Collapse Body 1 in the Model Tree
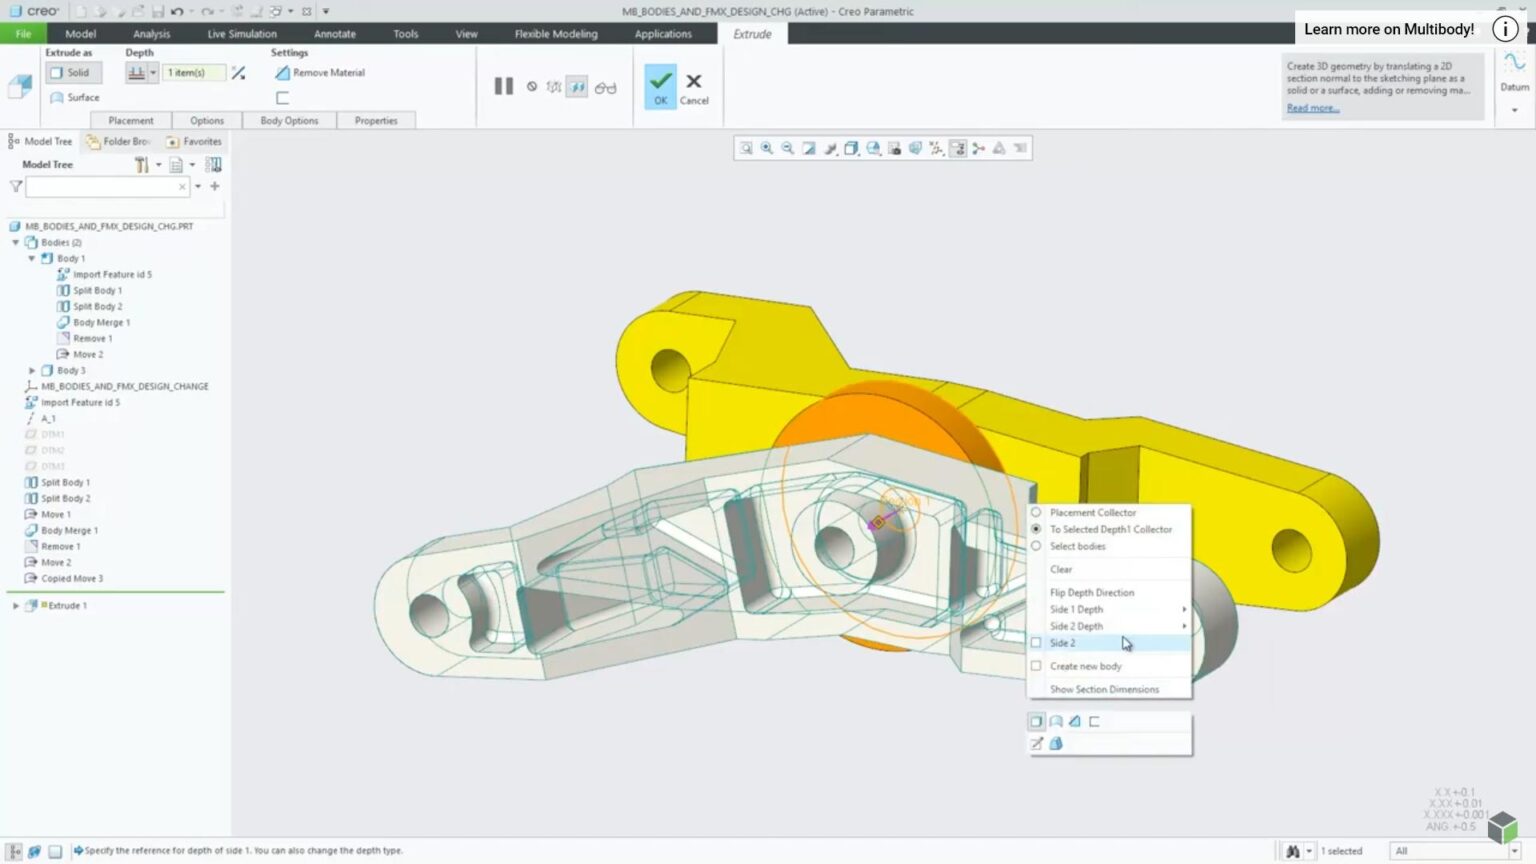Viewport: 1536px width, 864px height. (x=33, y=258)
